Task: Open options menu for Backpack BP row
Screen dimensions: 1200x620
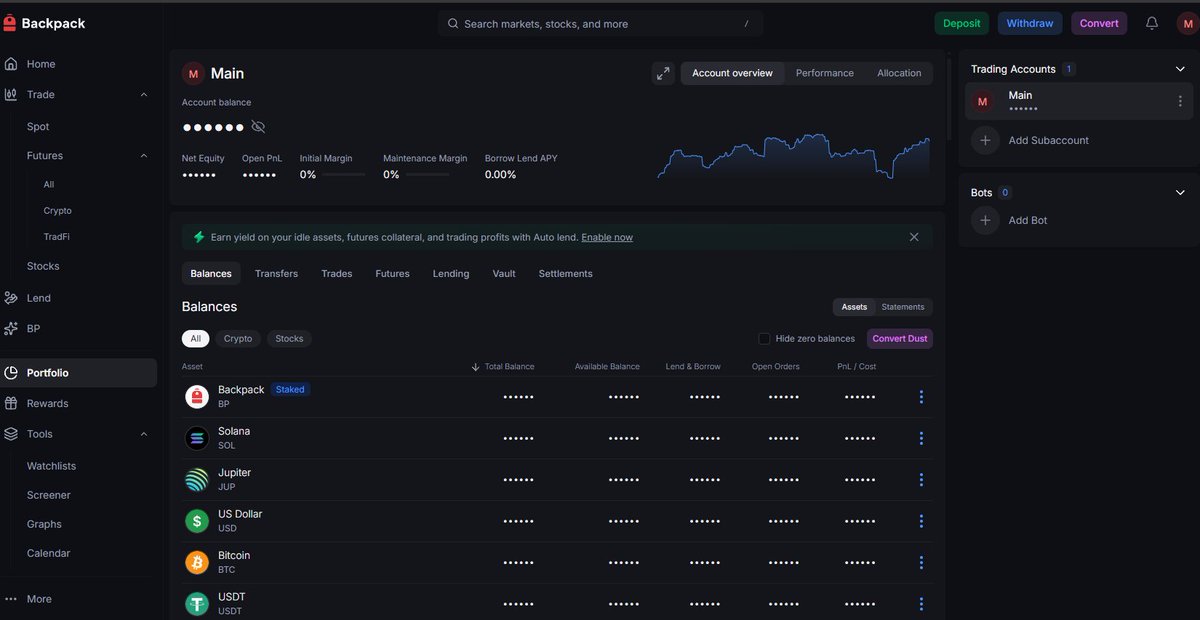Action: point(921,397)
